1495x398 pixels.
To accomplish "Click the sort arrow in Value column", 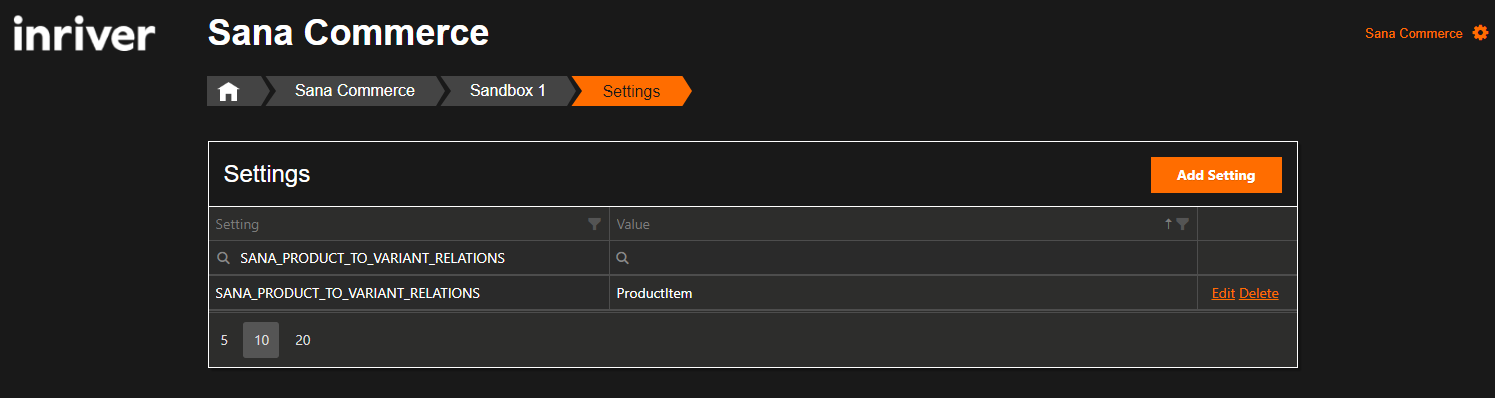I will pos(1168,224).
